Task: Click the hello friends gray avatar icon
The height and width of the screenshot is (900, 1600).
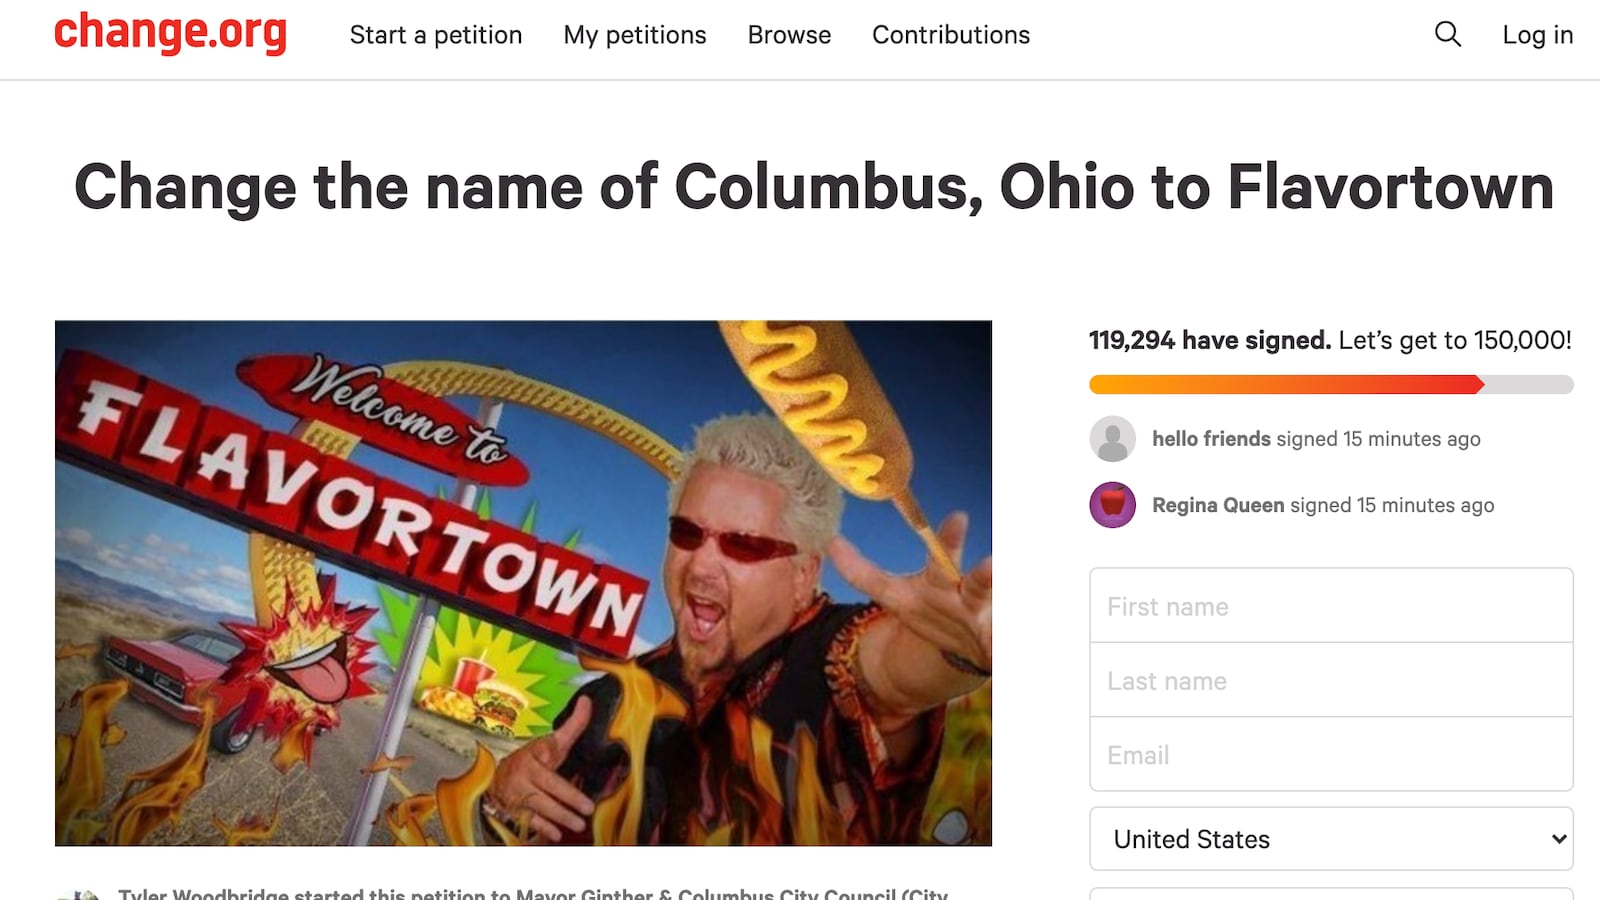Action: pyautogui.click(x=1112, y=439)
